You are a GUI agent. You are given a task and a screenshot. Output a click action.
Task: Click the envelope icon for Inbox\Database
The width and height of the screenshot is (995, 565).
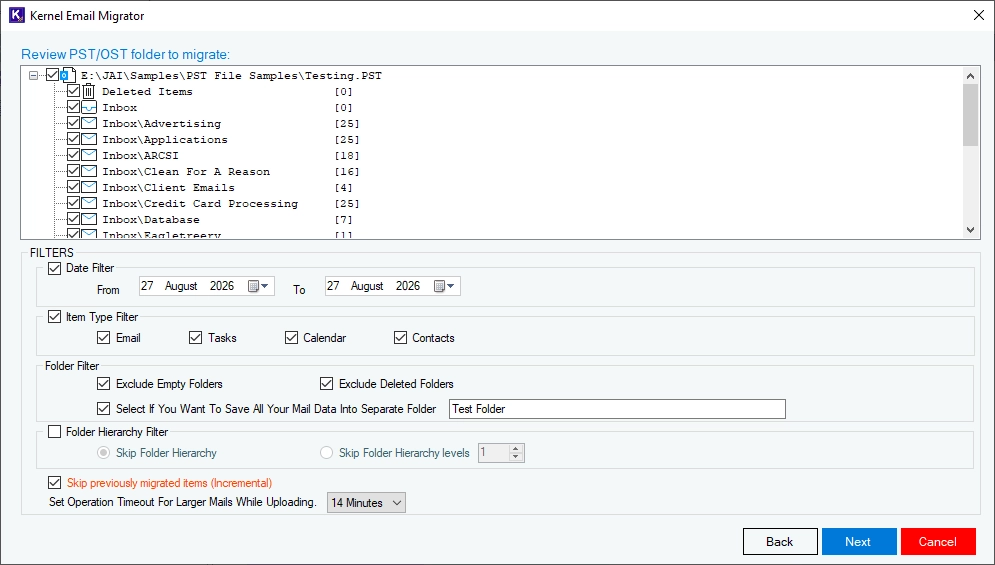[89, 219]
